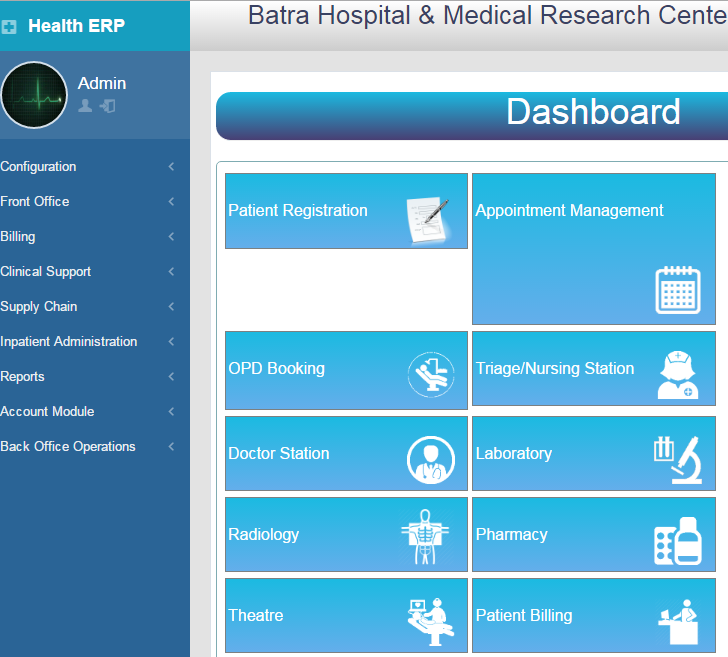Screen dimensions: 728x657
Task: Expand the Front Office chevron
Action: click(x=171, y=202)
